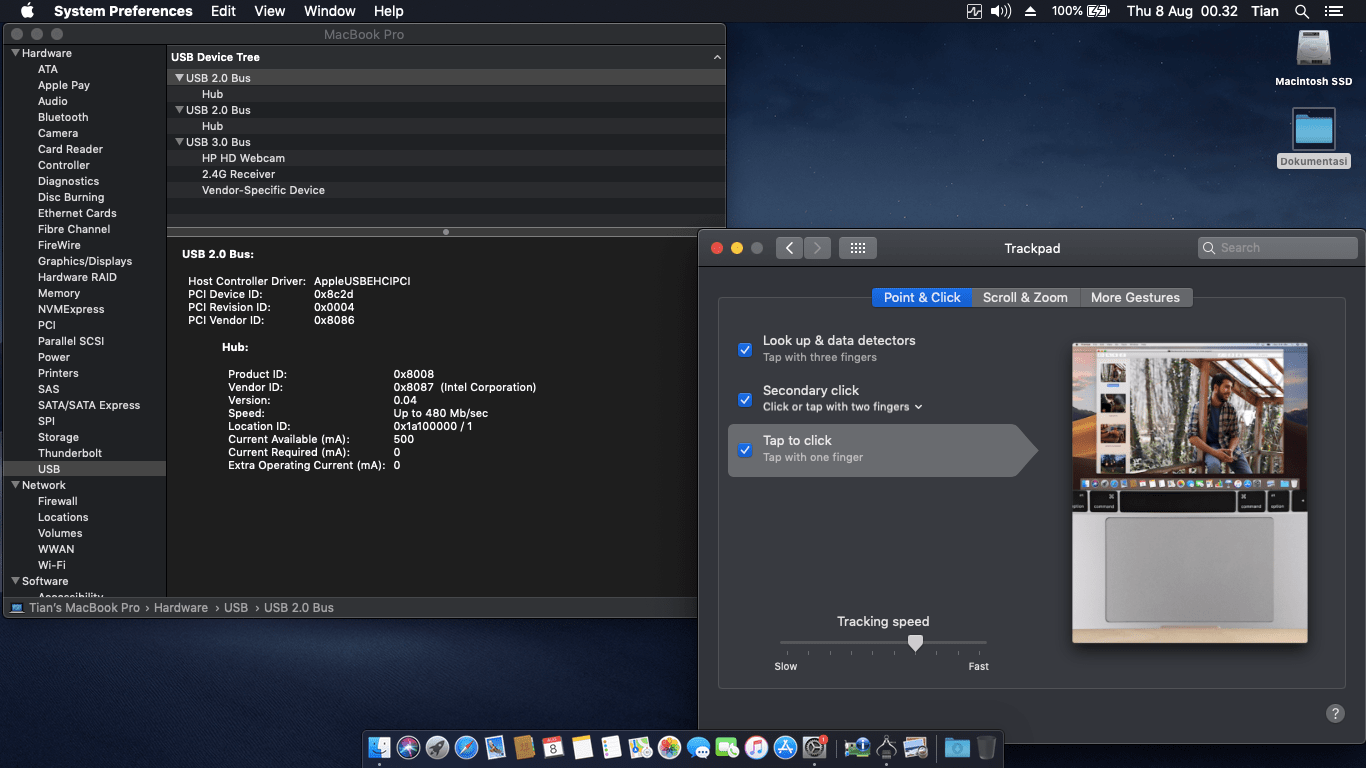Show all preferences grid button
This screenshot has width=1366, height=768.
pyautogui.click(x=858, y=248)
